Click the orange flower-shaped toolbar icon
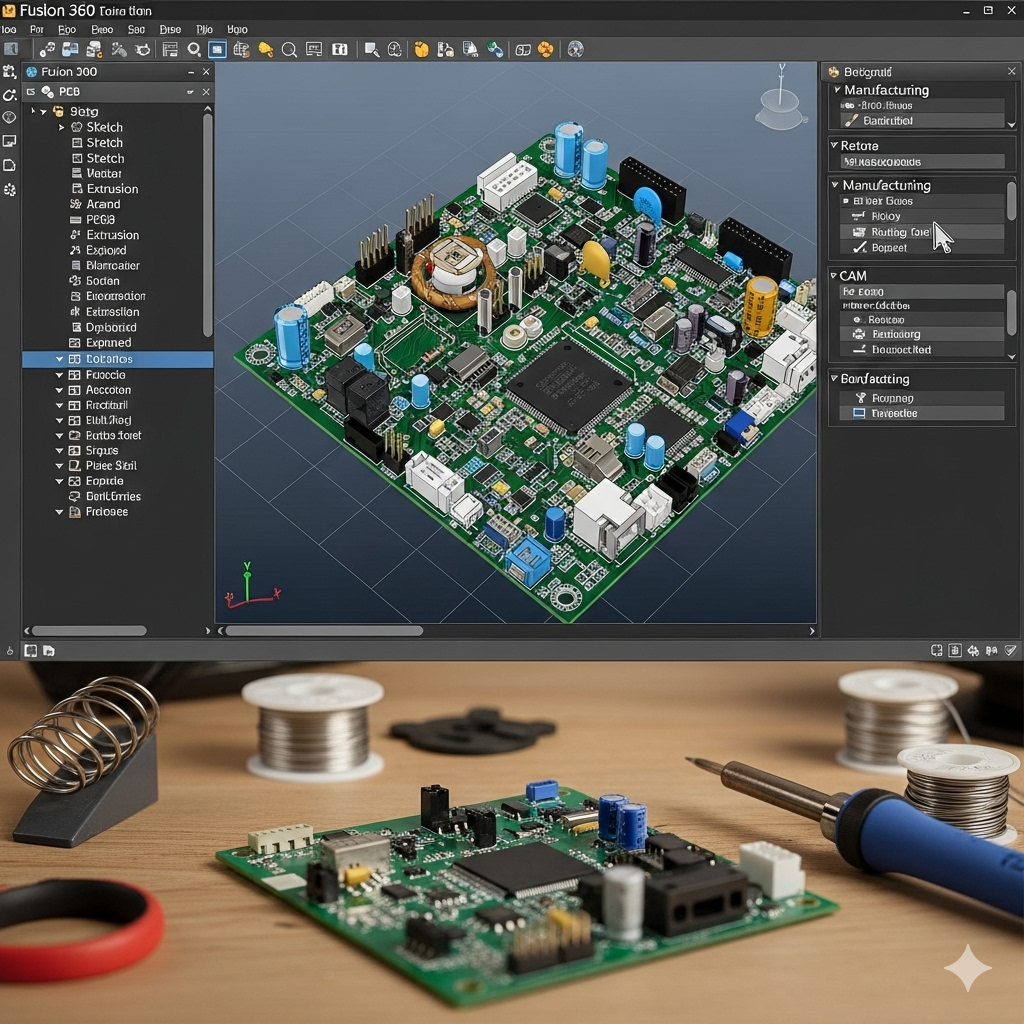 pos(545,50)
